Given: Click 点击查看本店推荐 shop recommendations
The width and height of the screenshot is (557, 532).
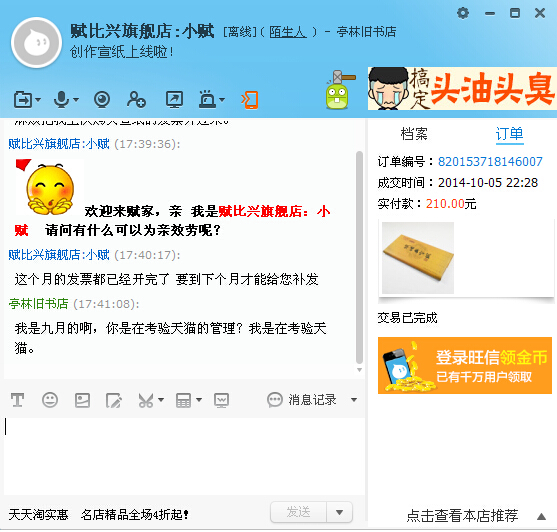Looking at the screenshot, I should (x=462, y=516).
